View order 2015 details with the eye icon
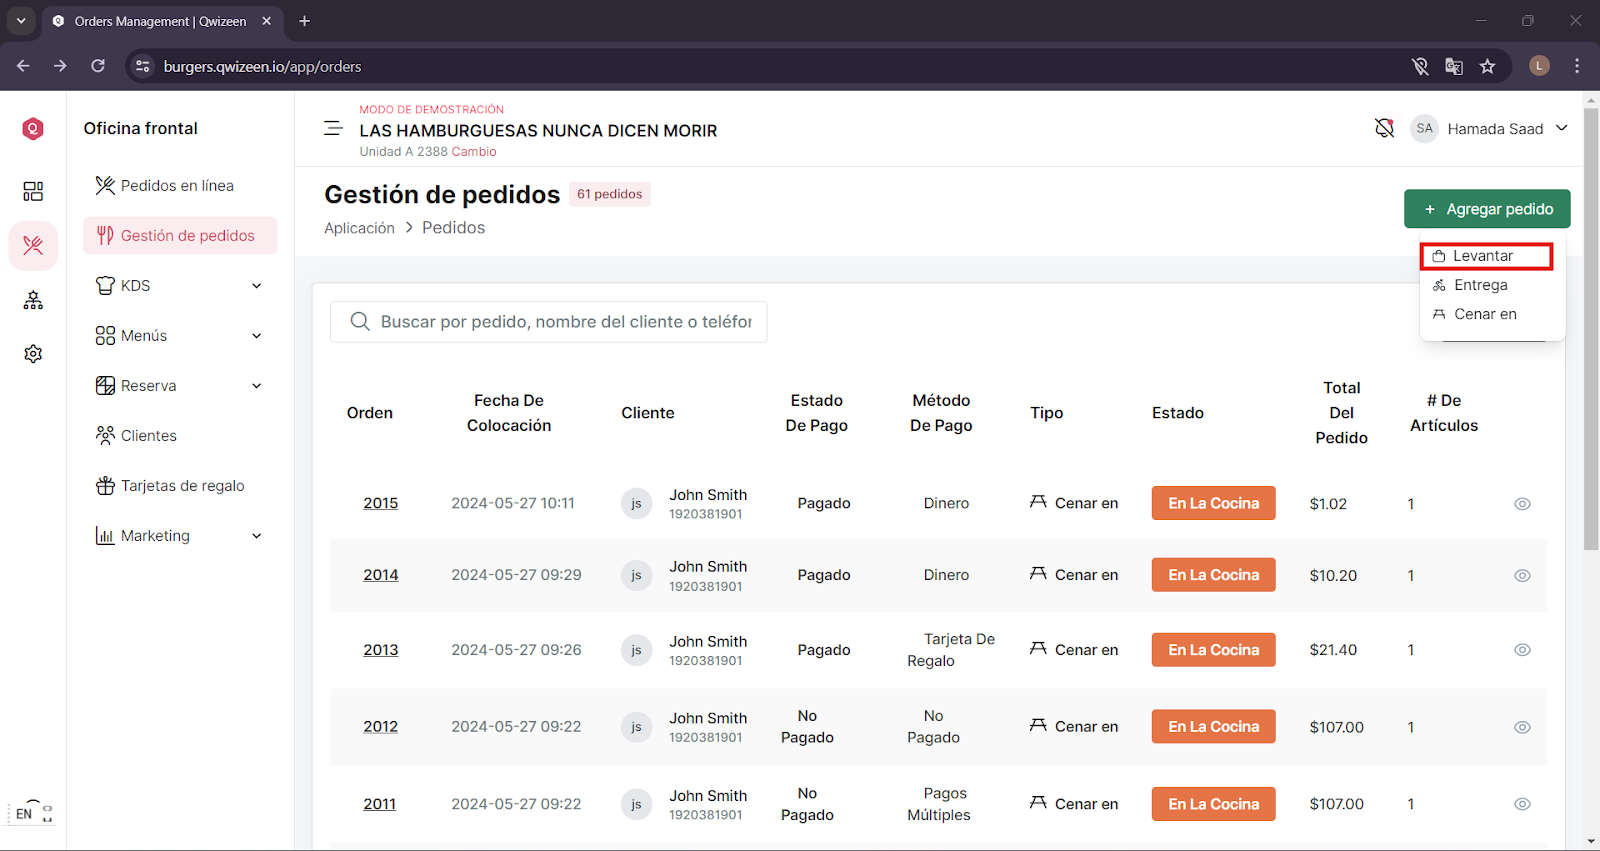Image resolution: width=1600 pixels, height=851 pixels. (x=1522, y=504)
